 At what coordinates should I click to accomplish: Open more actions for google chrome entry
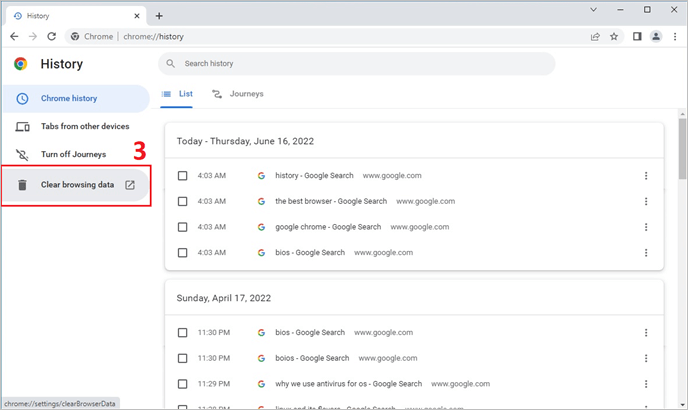(x=646, y=227)
